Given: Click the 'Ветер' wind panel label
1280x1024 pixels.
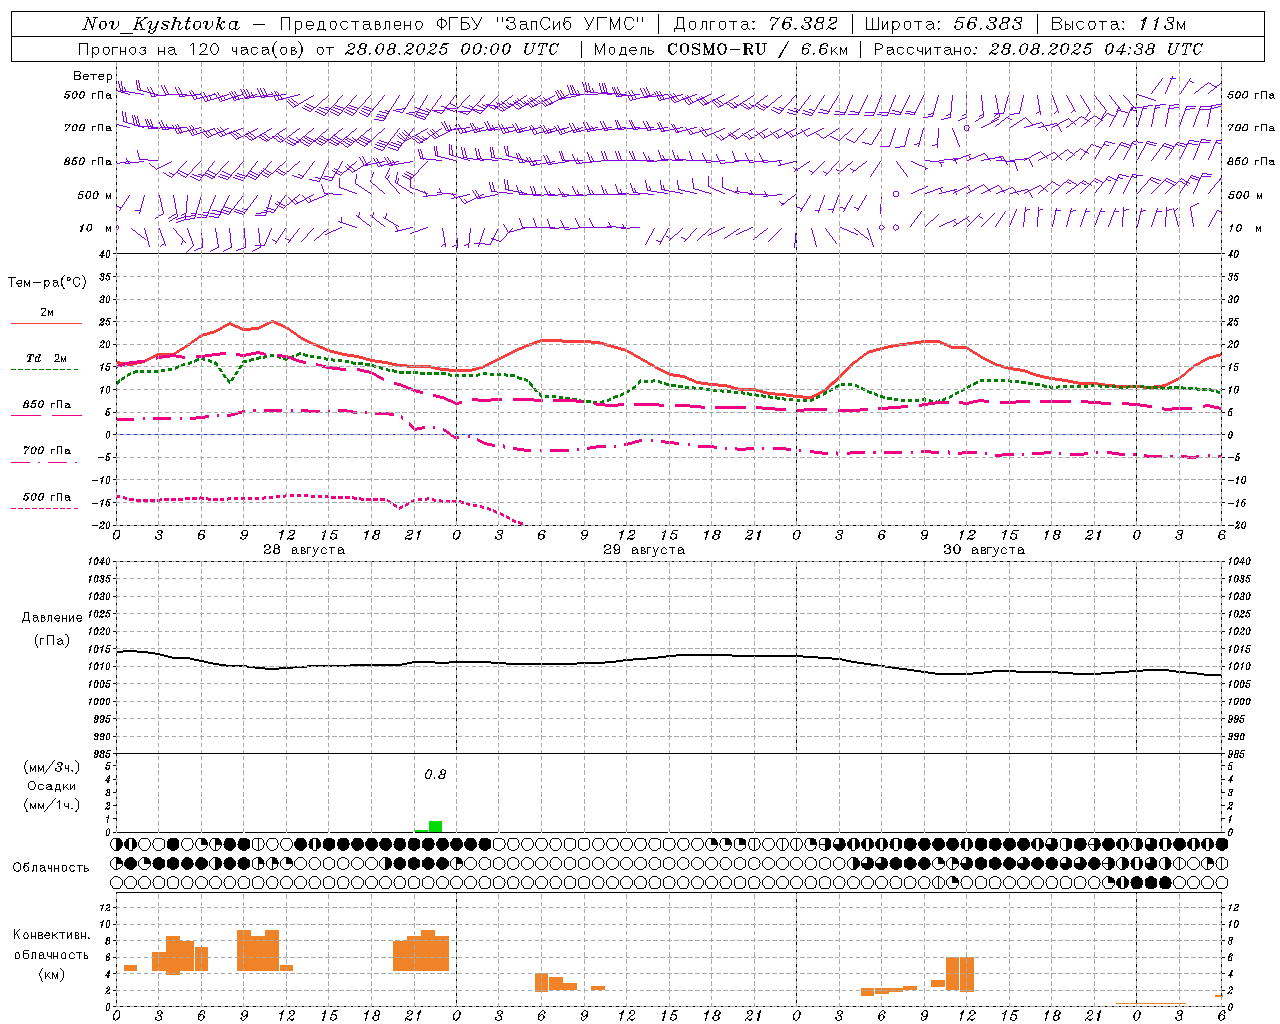Looking at the screenshot, I should point(92,76).
